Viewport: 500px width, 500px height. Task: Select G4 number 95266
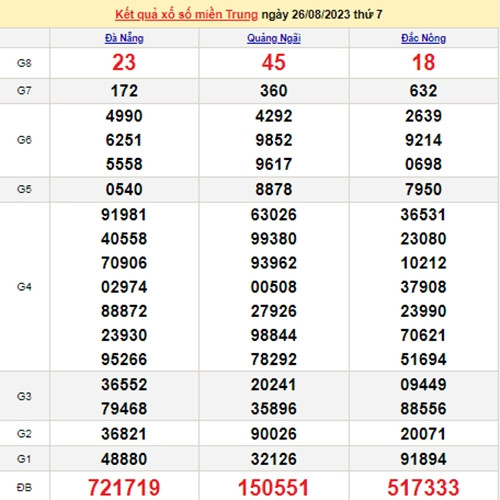(x=124, y=359)
